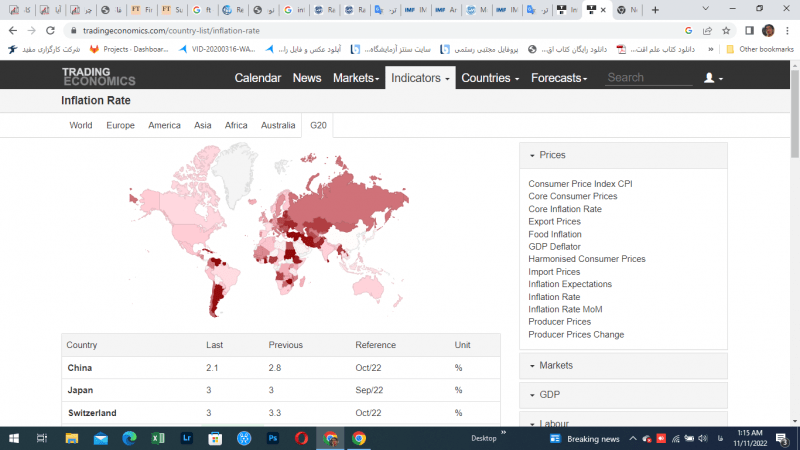
Task: Open a new browser tab
Action: [654, 10]
